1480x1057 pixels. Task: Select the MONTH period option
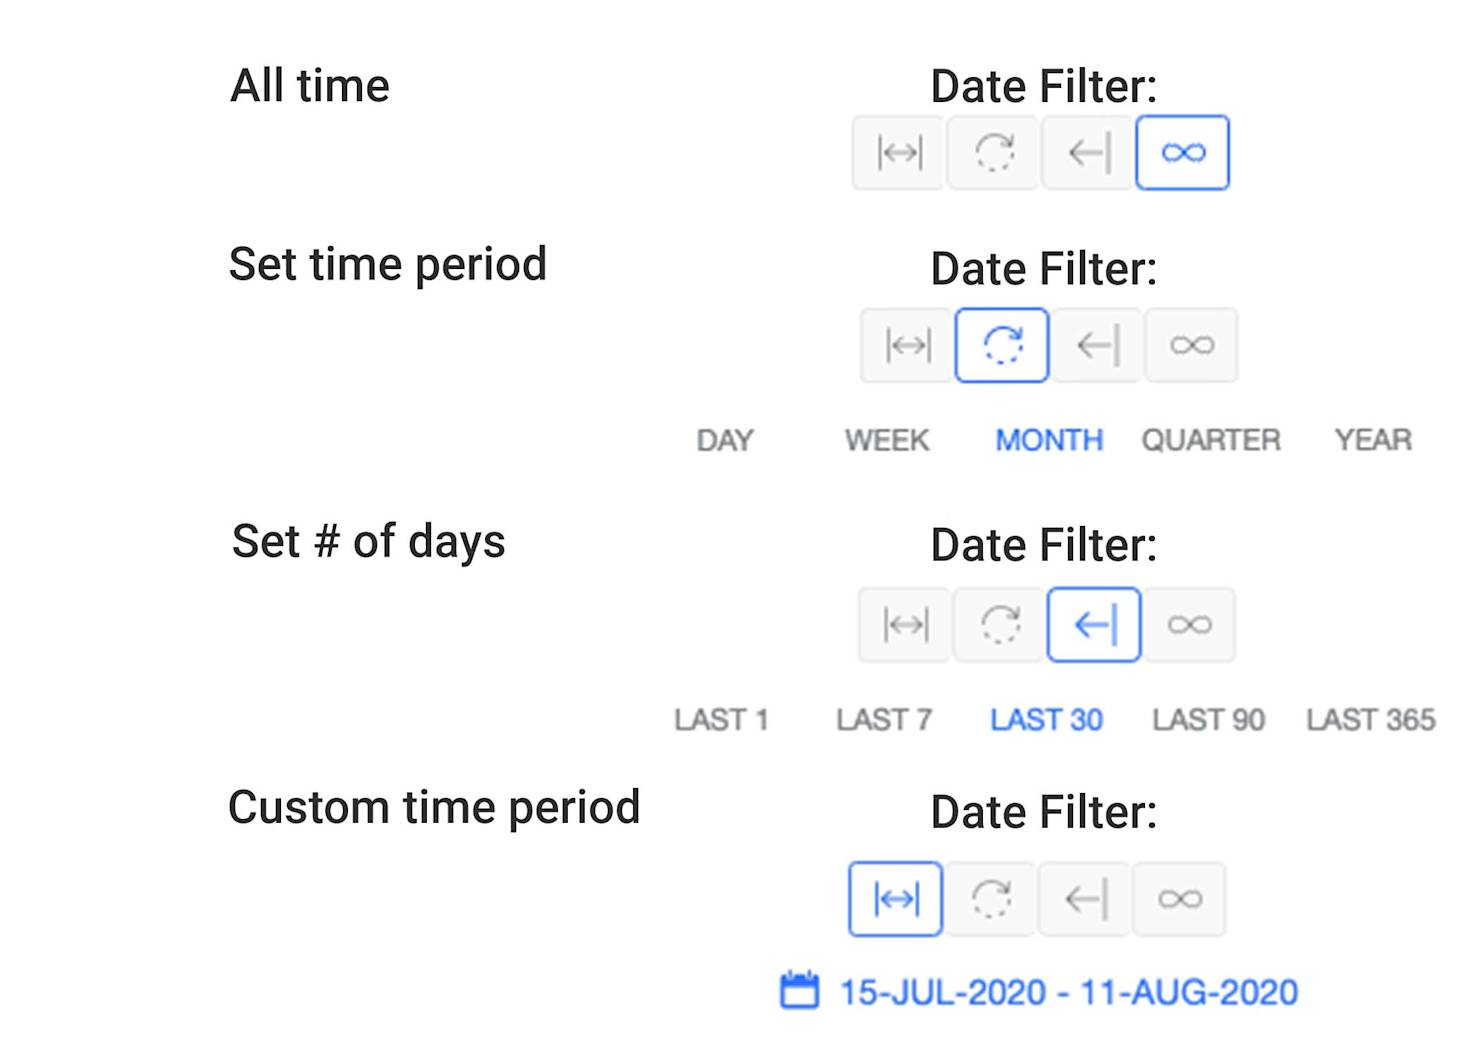(x=1049, y=440)
